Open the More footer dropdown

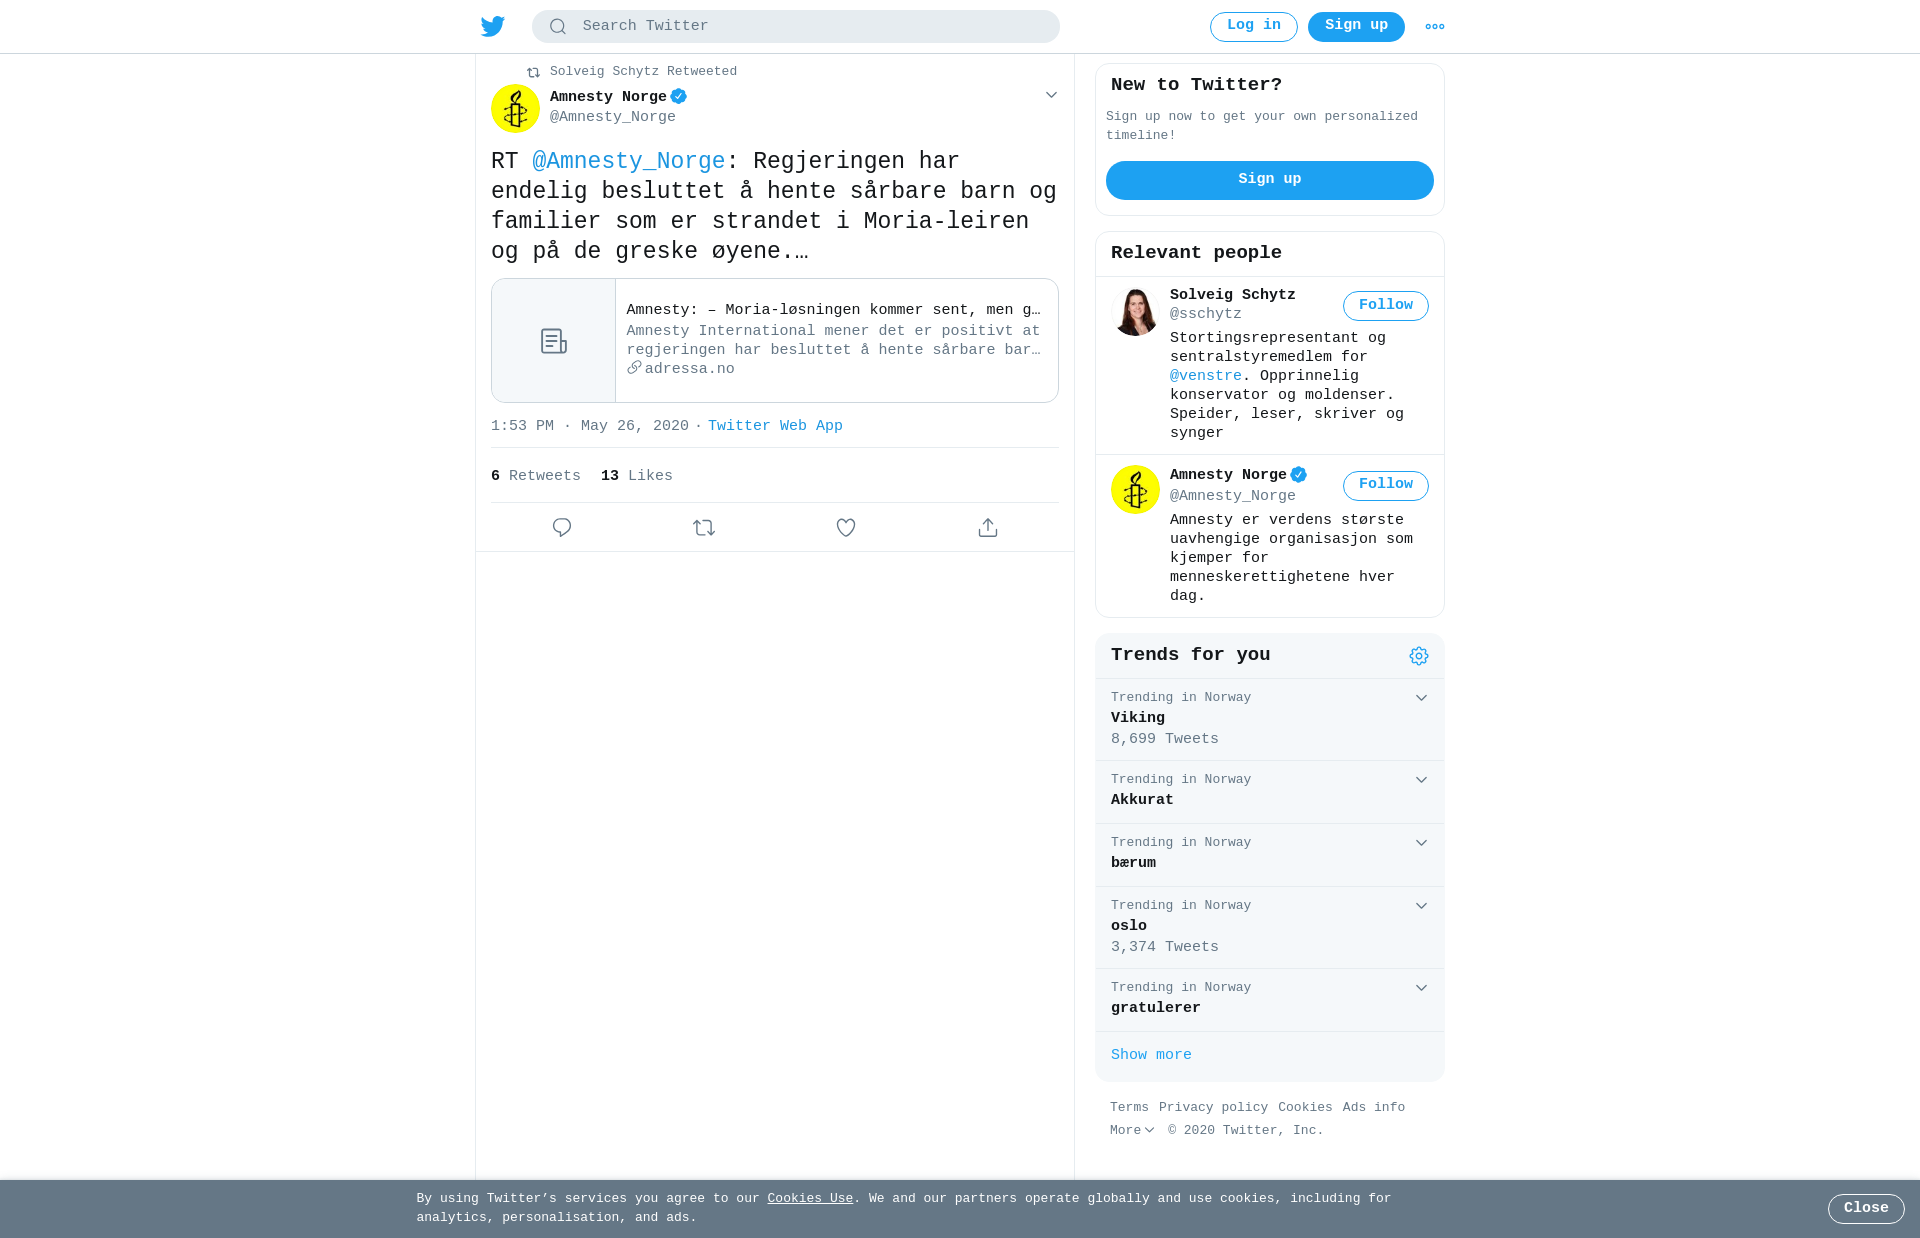pos(1132,1130)
